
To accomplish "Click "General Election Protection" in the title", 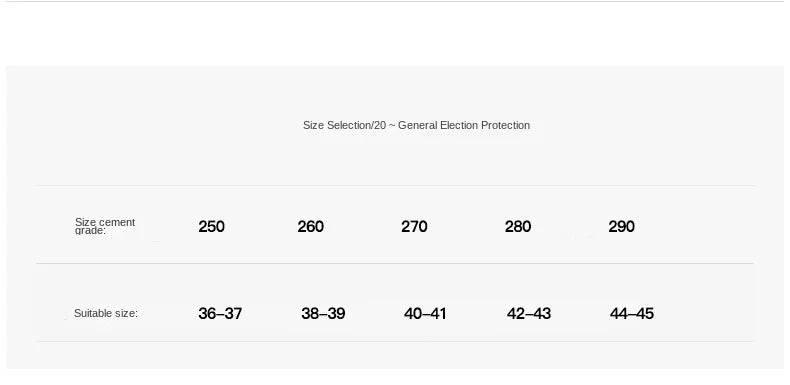I will [x=464, y=125].
